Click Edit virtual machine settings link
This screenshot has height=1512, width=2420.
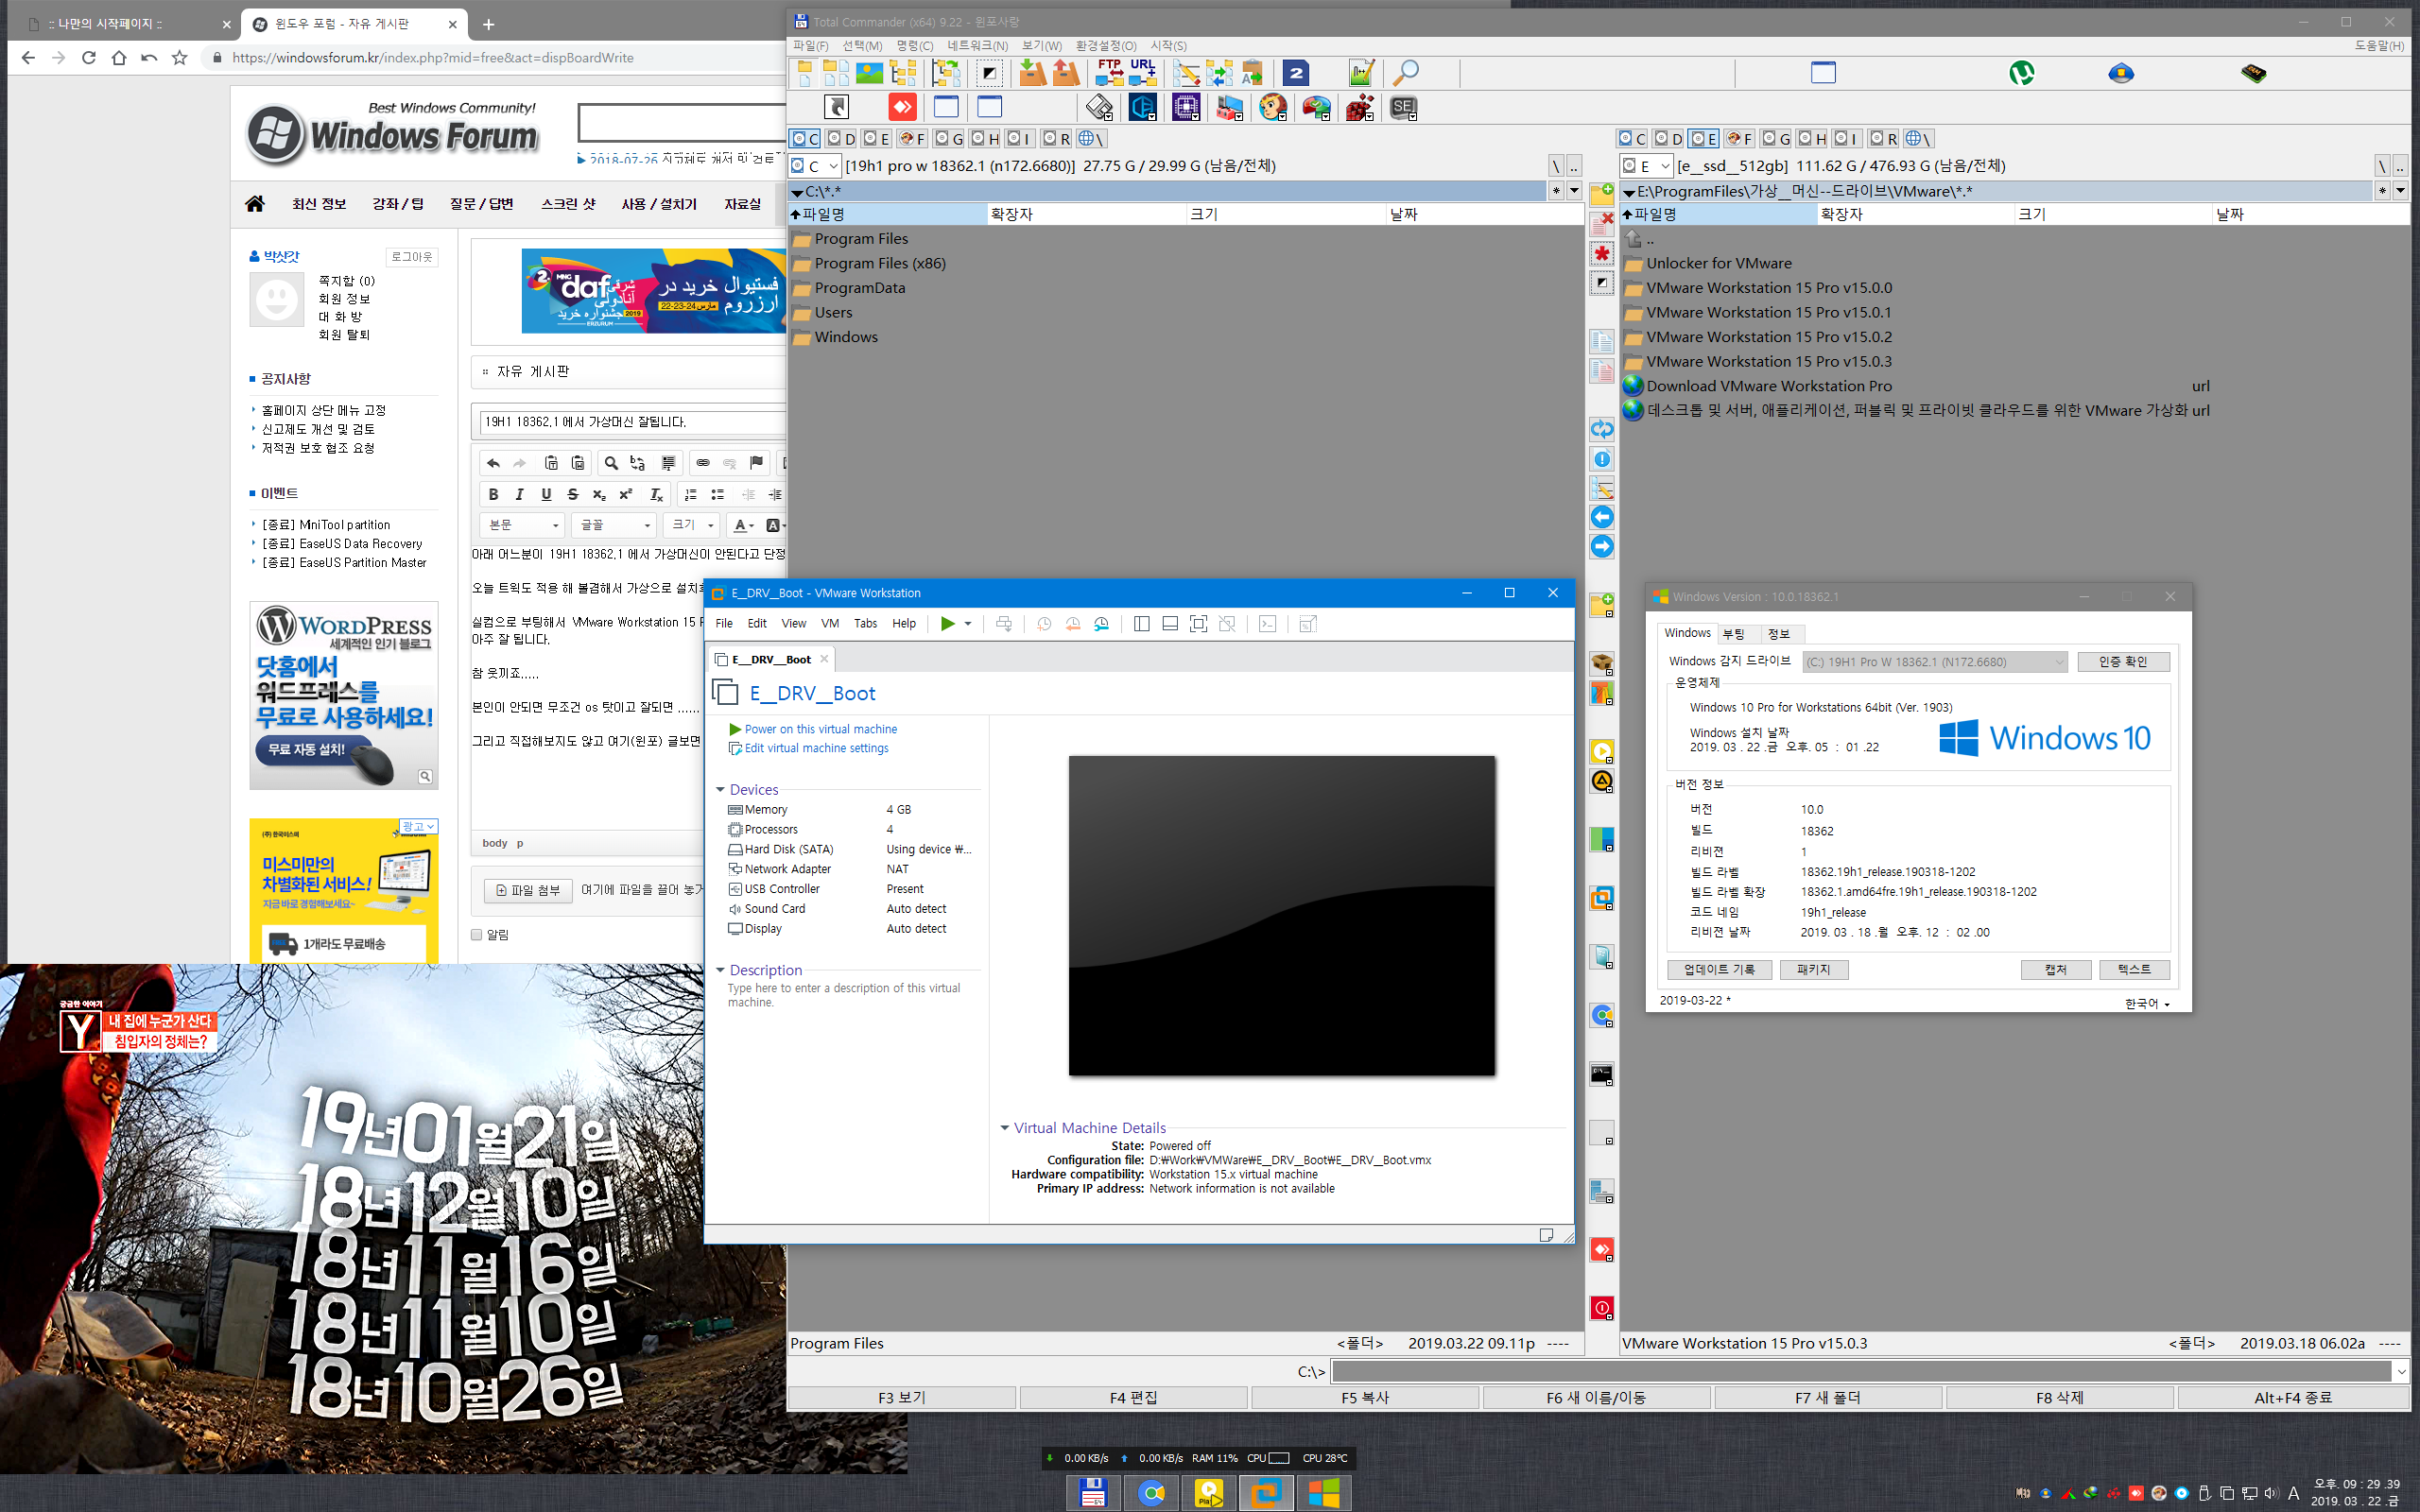pos(816,748)
